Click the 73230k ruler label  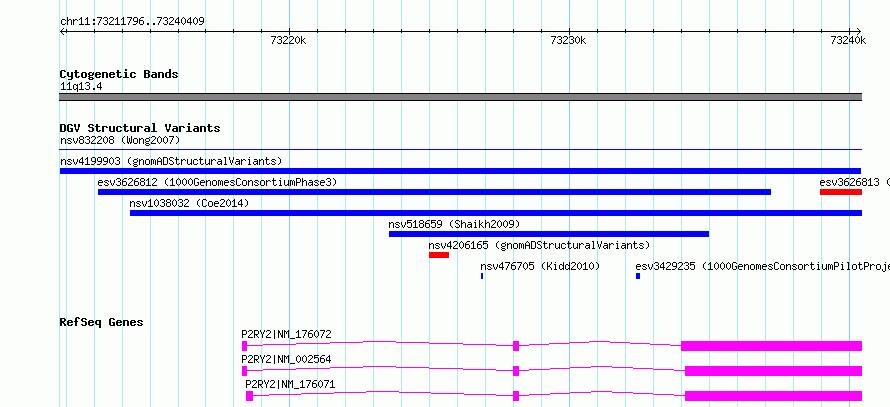pos(569,40)
